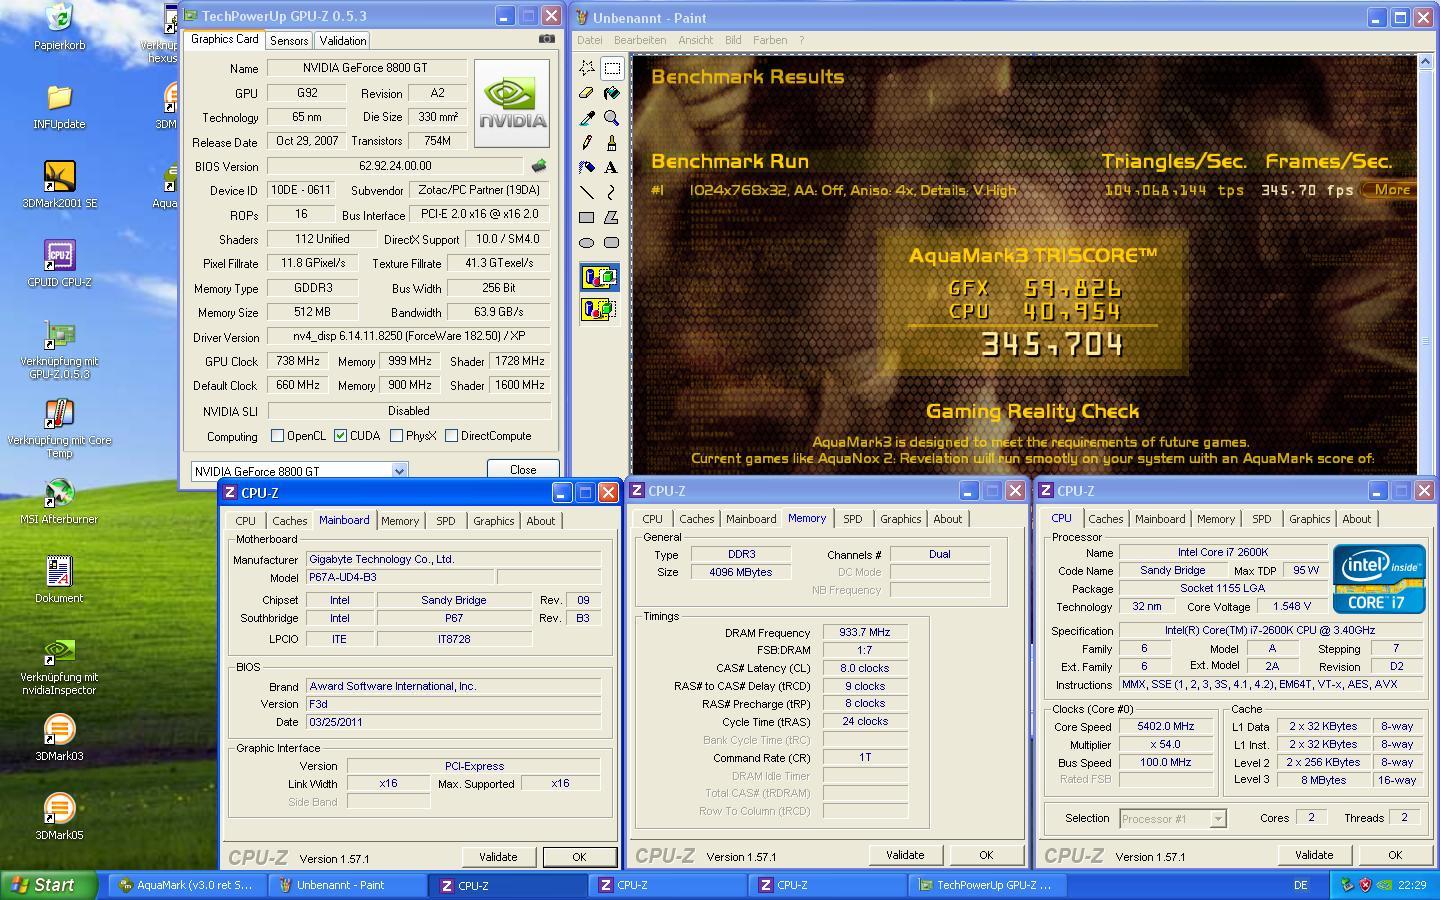
Task: Open the About tab in Mainboard CPU-Z window
Action: 541,521
